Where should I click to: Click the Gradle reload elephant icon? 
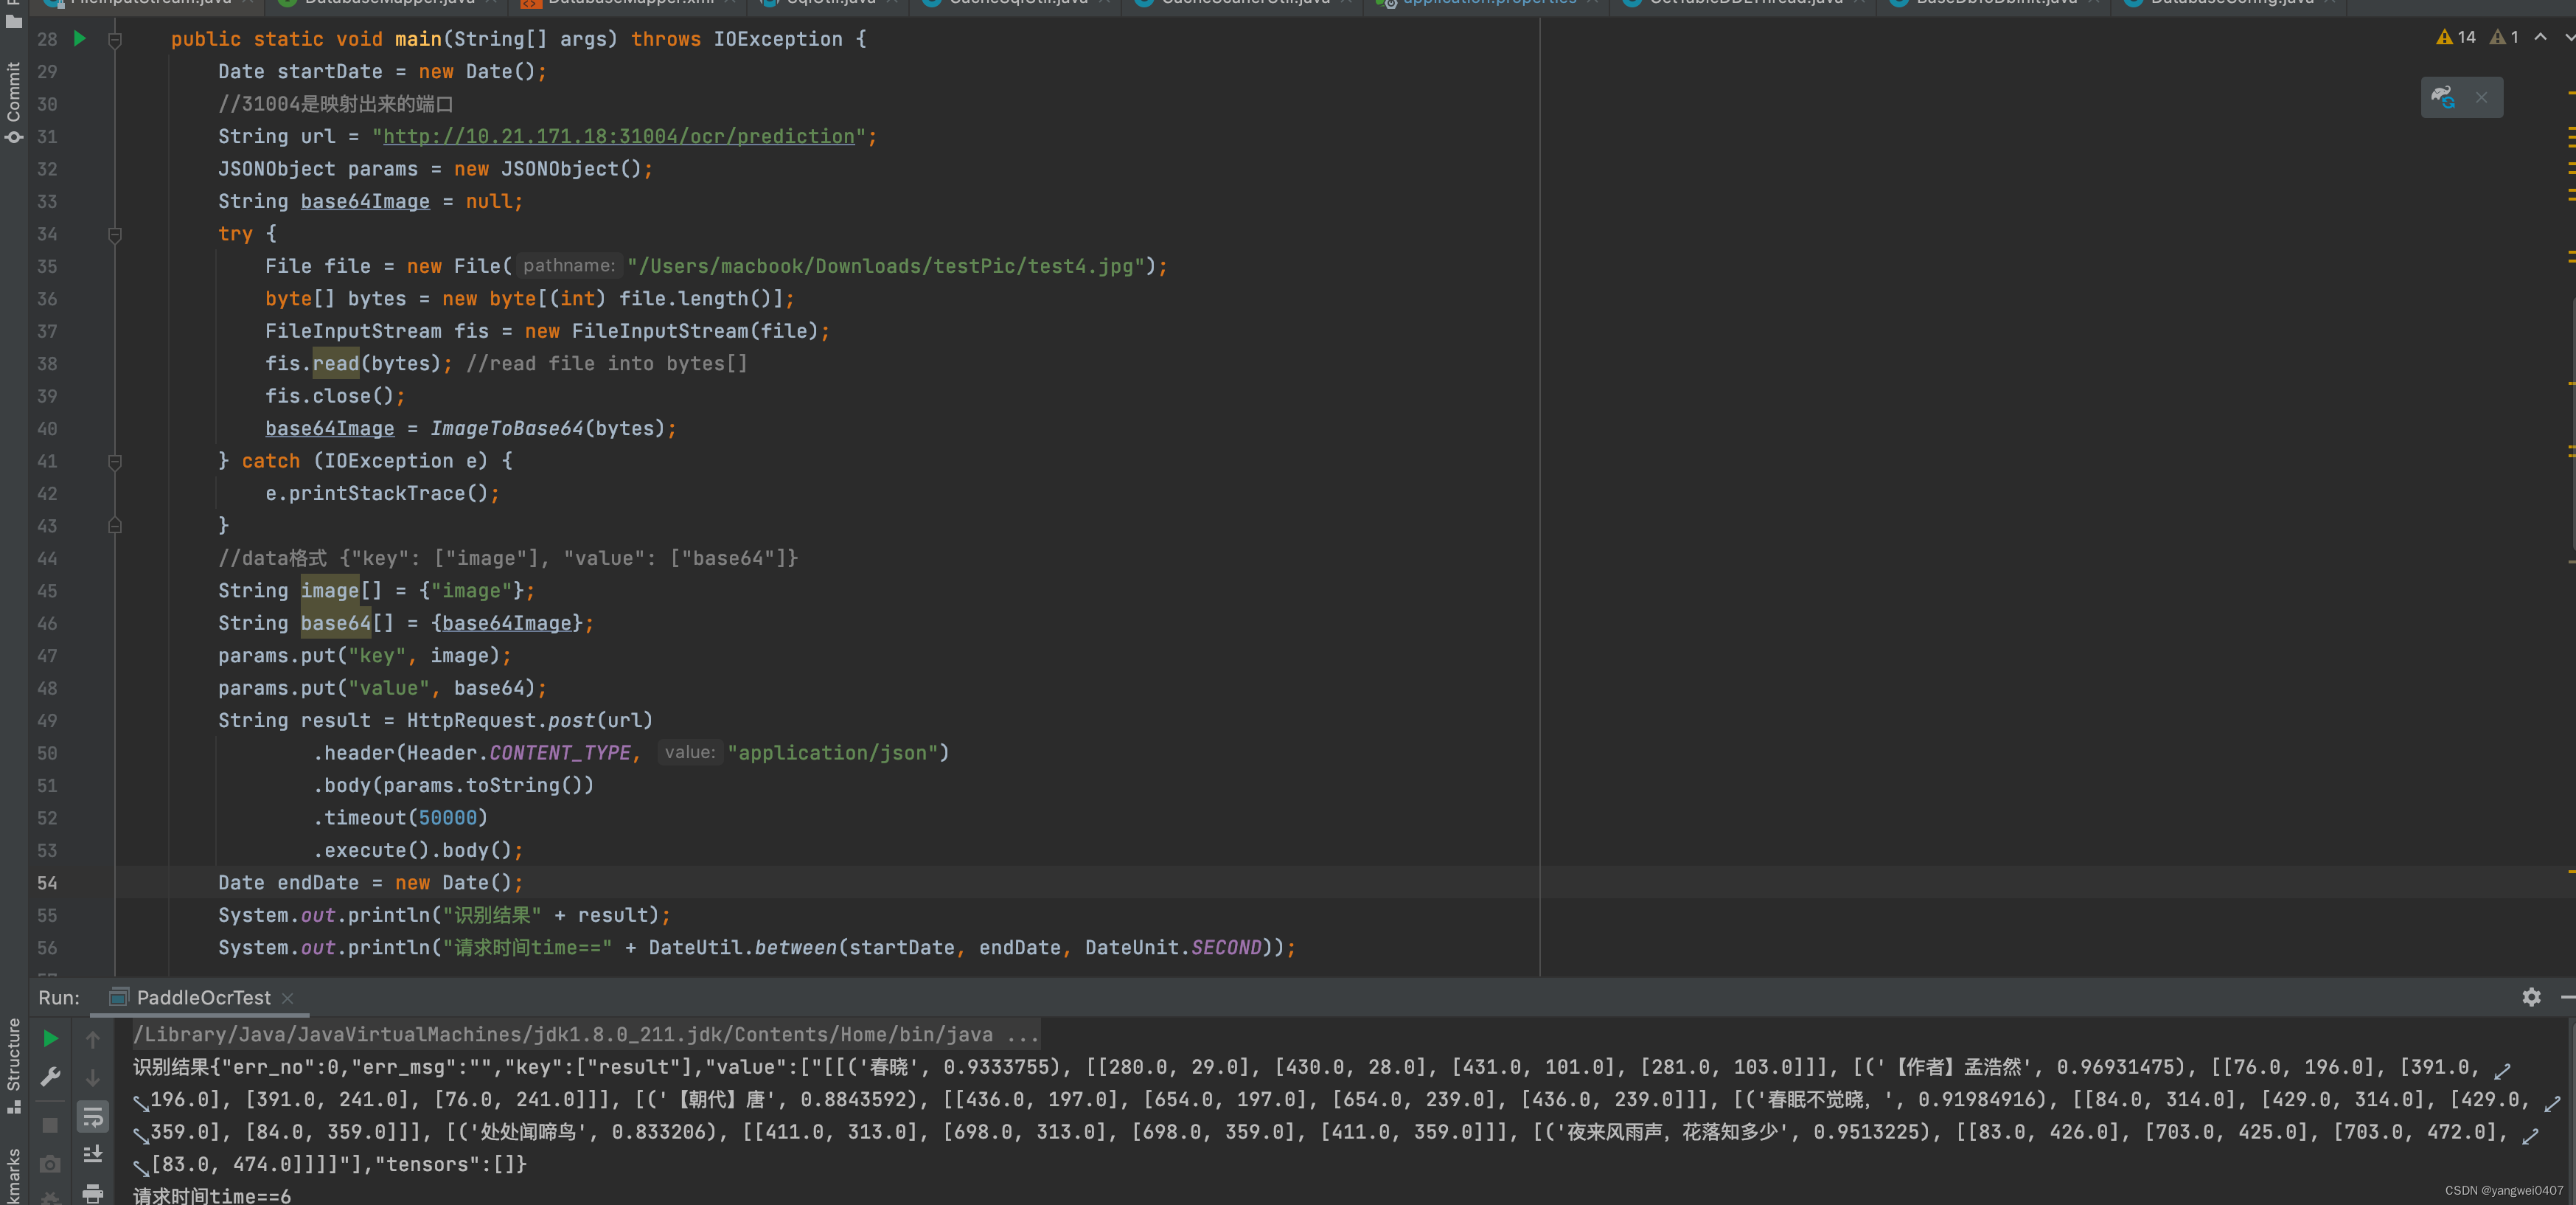pyautogui.click(x=2444, y=97)
